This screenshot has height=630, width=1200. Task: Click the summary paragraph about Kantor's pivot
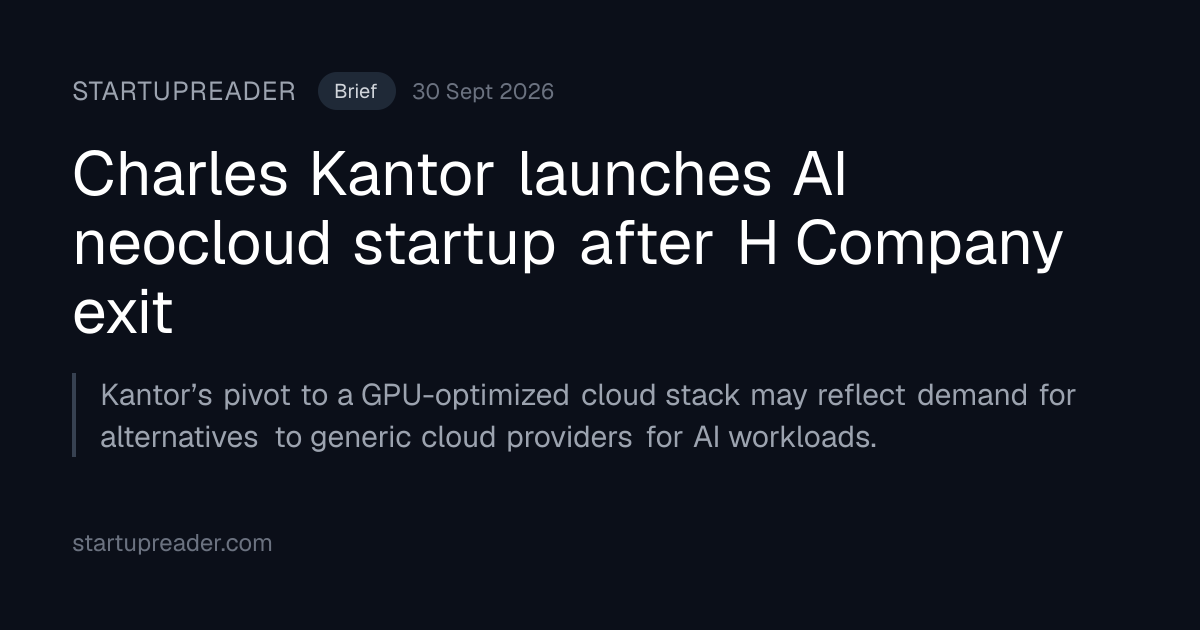click(588, 416)
